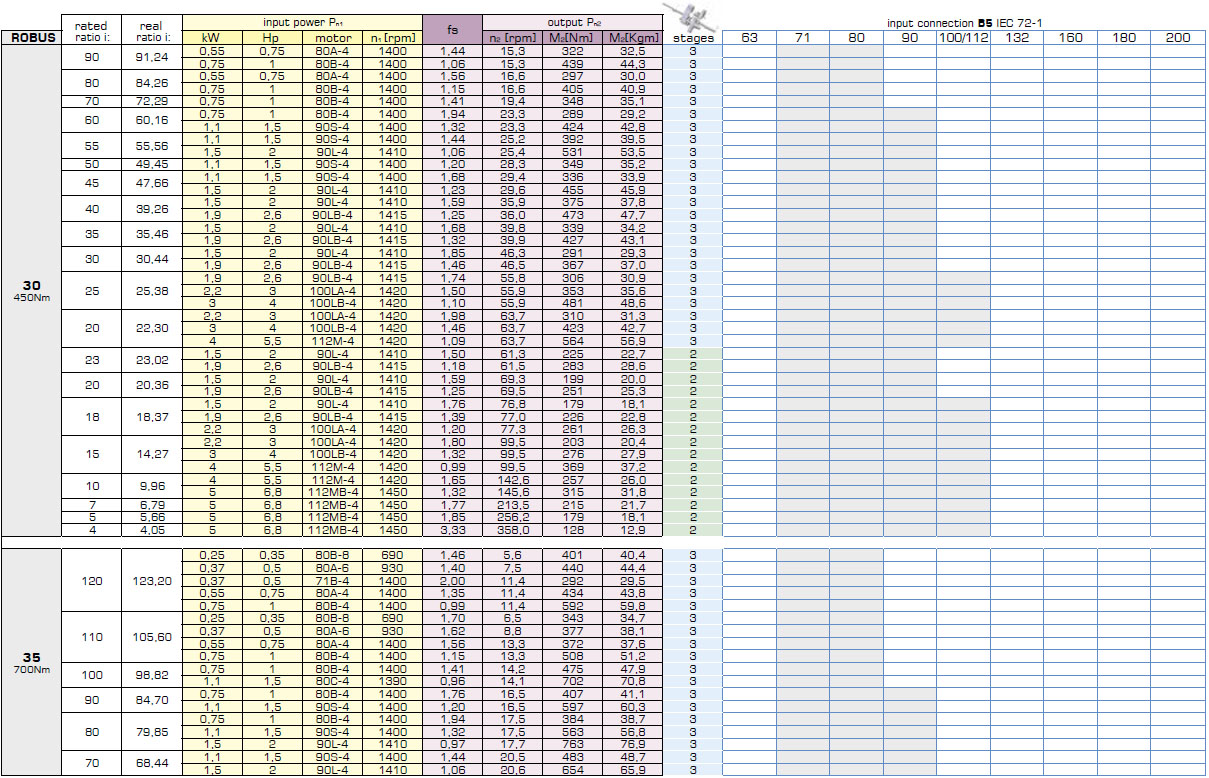Click the Kgm value 12,9
This screenshot has width=1209, height=778.
point(632,530)
